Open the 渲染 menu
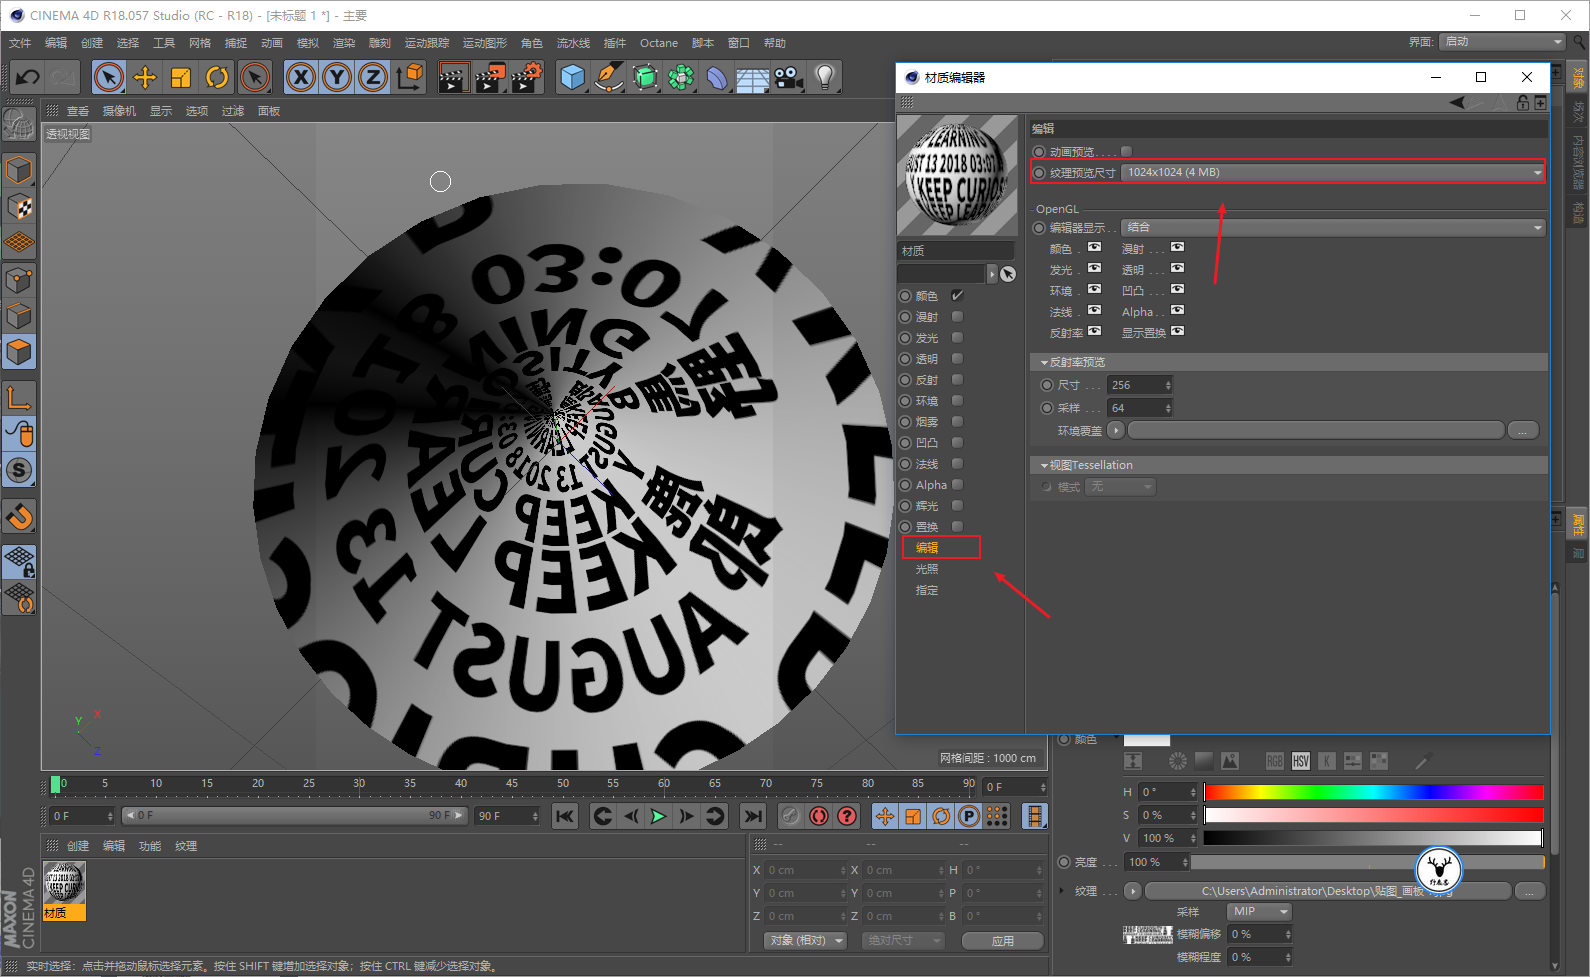 [344, 43]
